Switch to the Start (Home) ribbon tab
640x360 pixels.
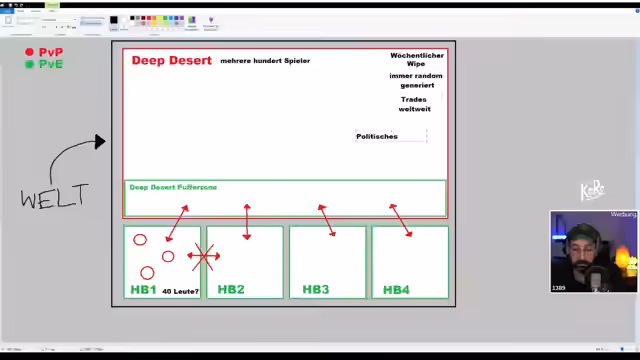point(20,11)
